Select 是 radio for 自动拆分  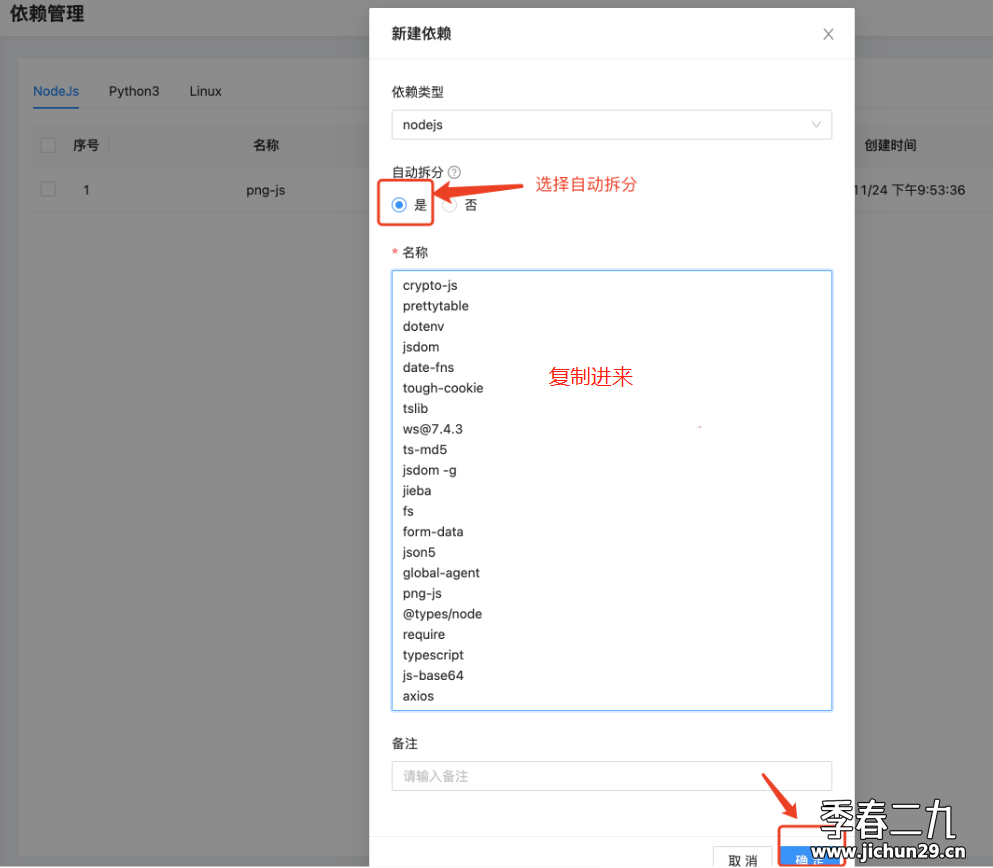[x=399, y=204]
